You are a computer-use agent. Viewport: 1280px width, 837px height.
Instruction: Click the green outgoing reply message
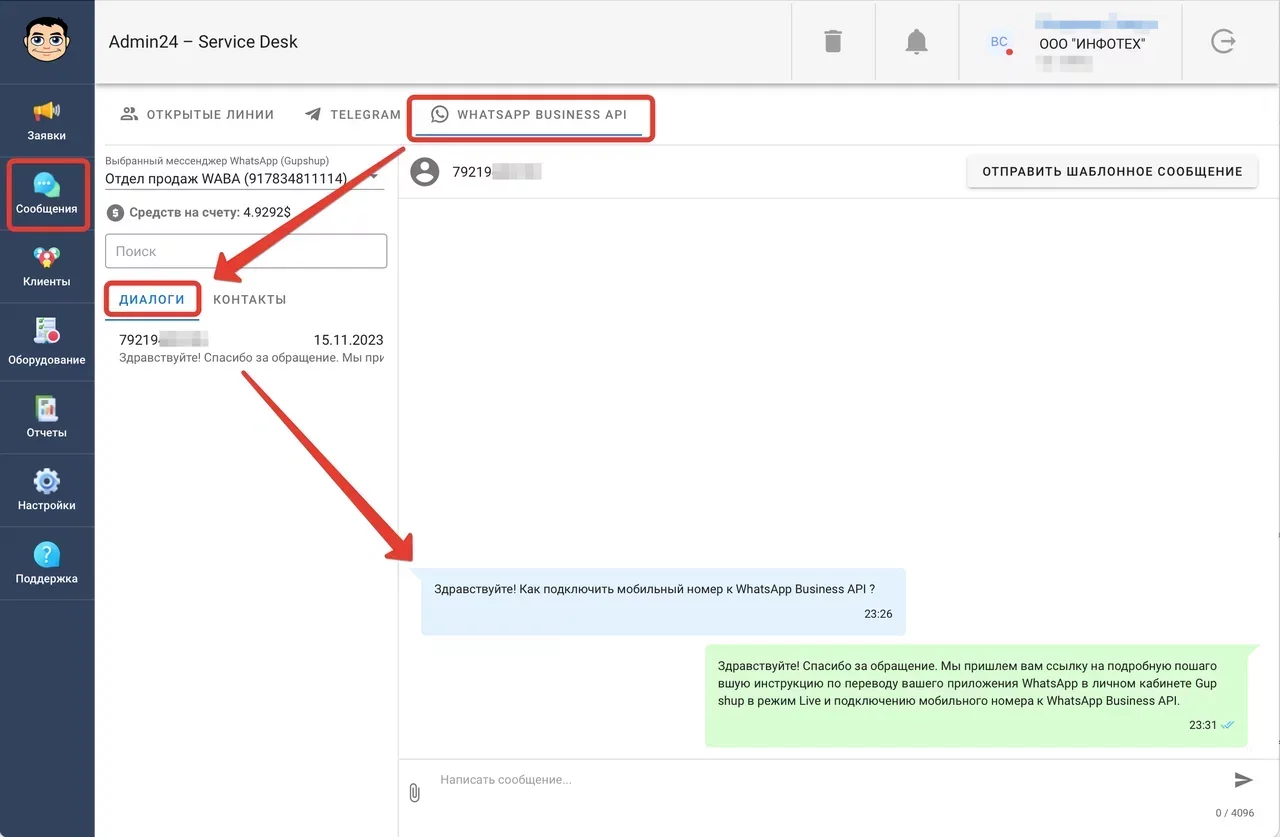[x=977, y=695]
